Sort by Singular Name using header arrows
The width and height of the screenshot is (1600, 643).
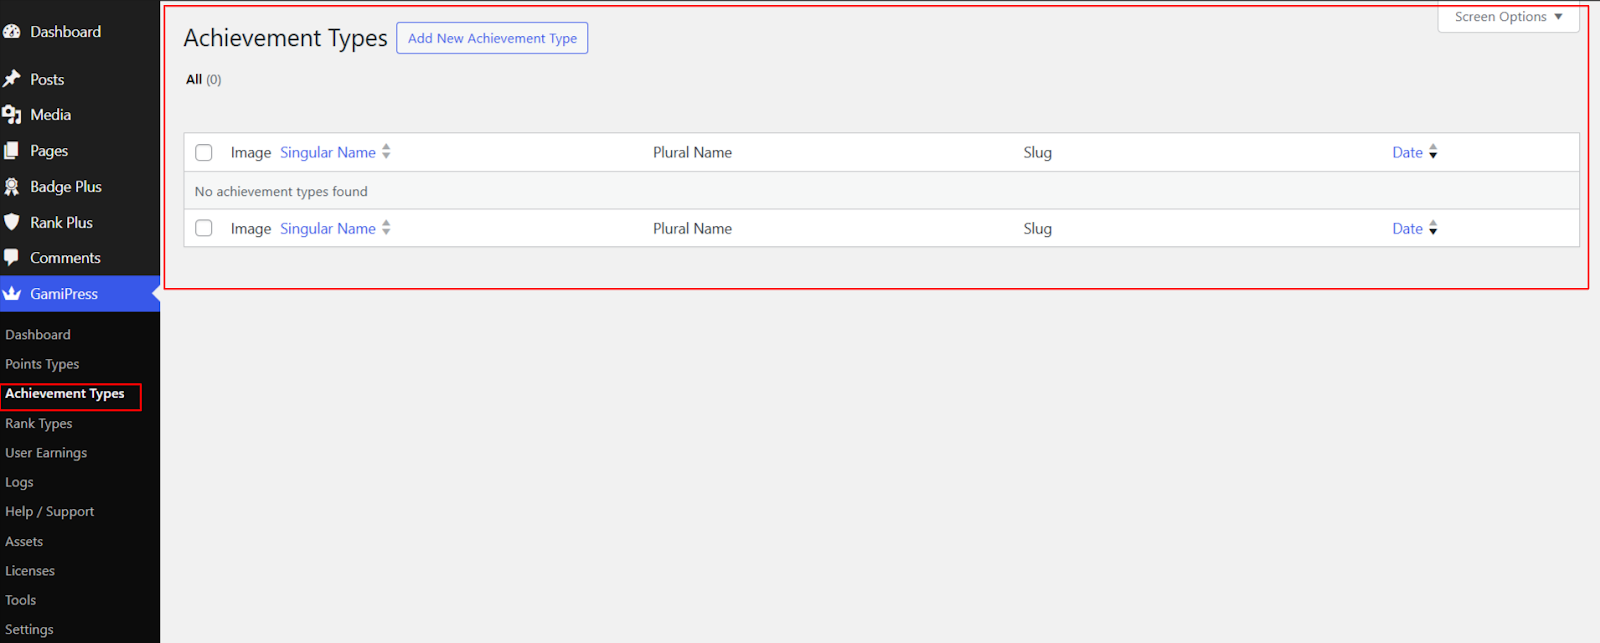[x=386, y=152]
